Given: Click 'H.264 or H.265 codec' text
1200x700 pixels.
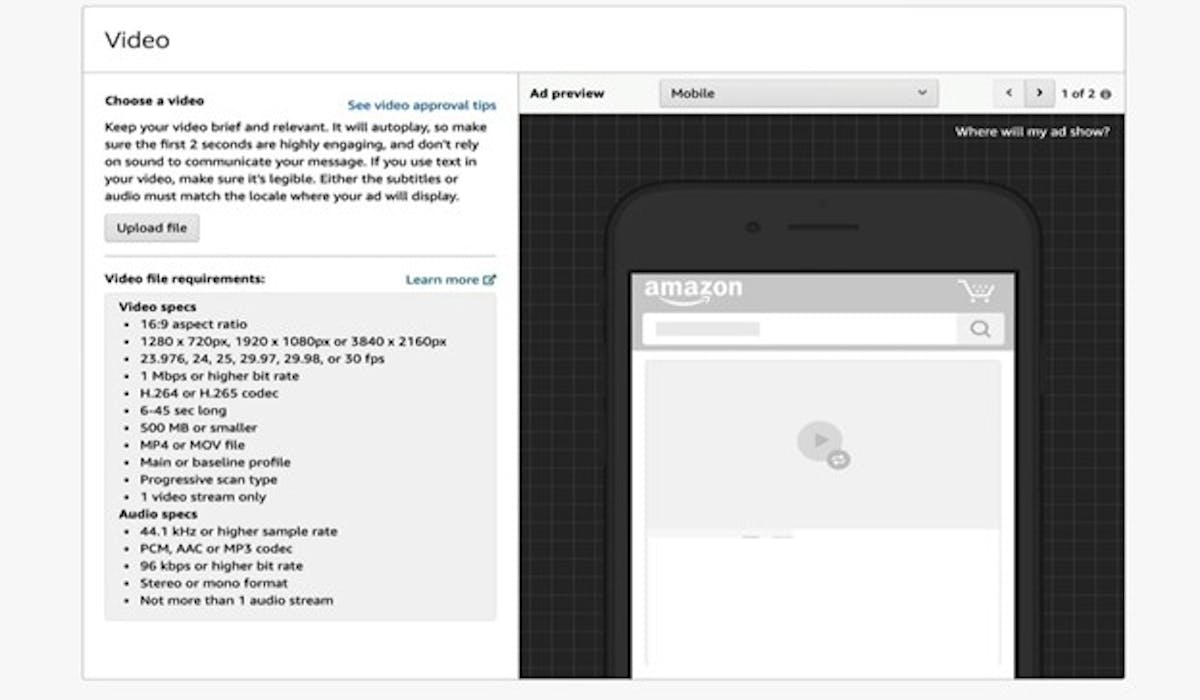Looking at the screenshot, I should [x=209, y=394].
